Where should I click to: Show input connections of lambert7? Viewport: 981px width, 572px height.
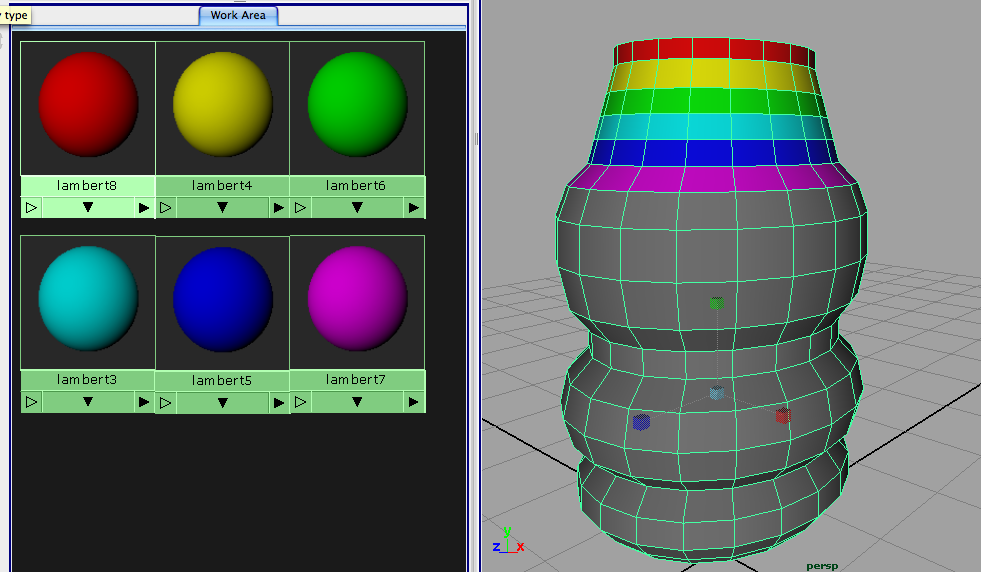pyautogui.click(x=300, y=402)
